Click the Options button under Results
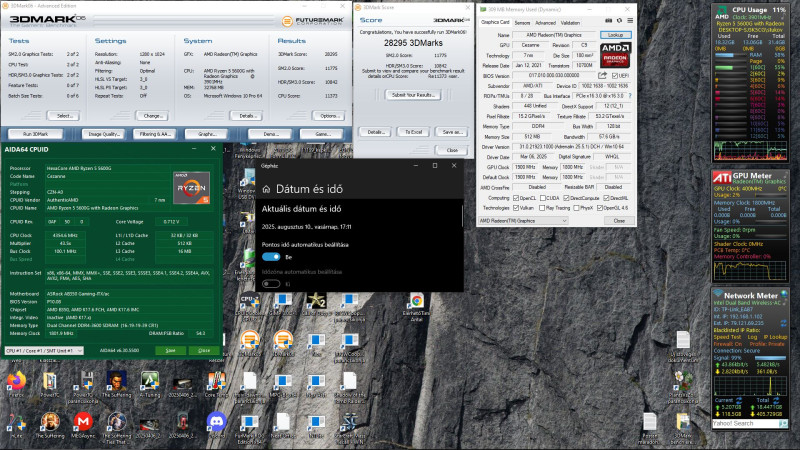Screen dimensions: 800x450 pos(329,116)
